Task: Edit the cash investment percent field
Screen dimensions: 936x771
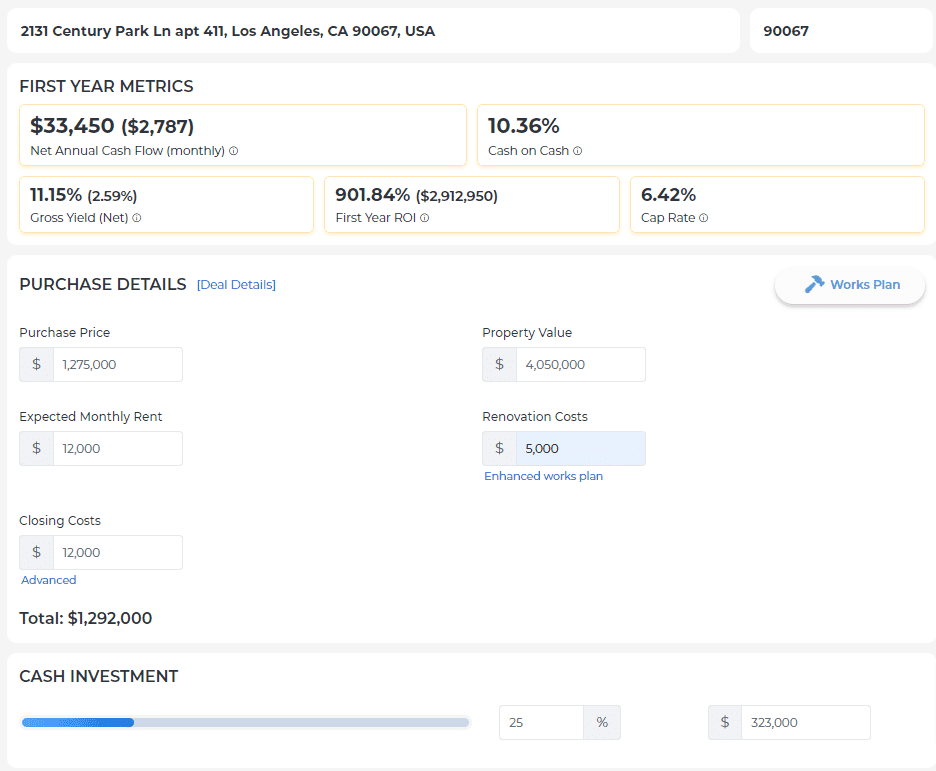Action: pyautogui.click(x=541, y=723)
